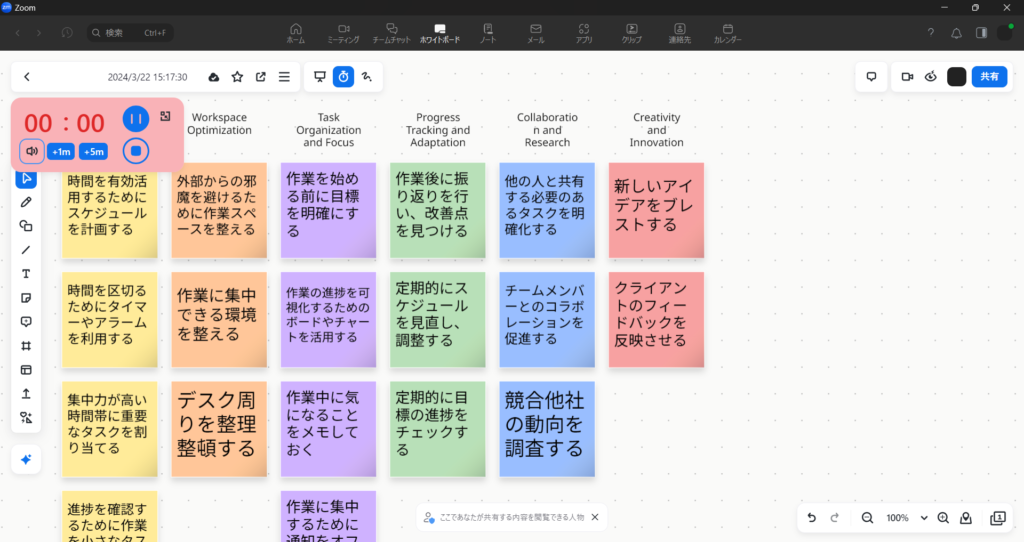Open the カレンダー tab

[727, 33]
